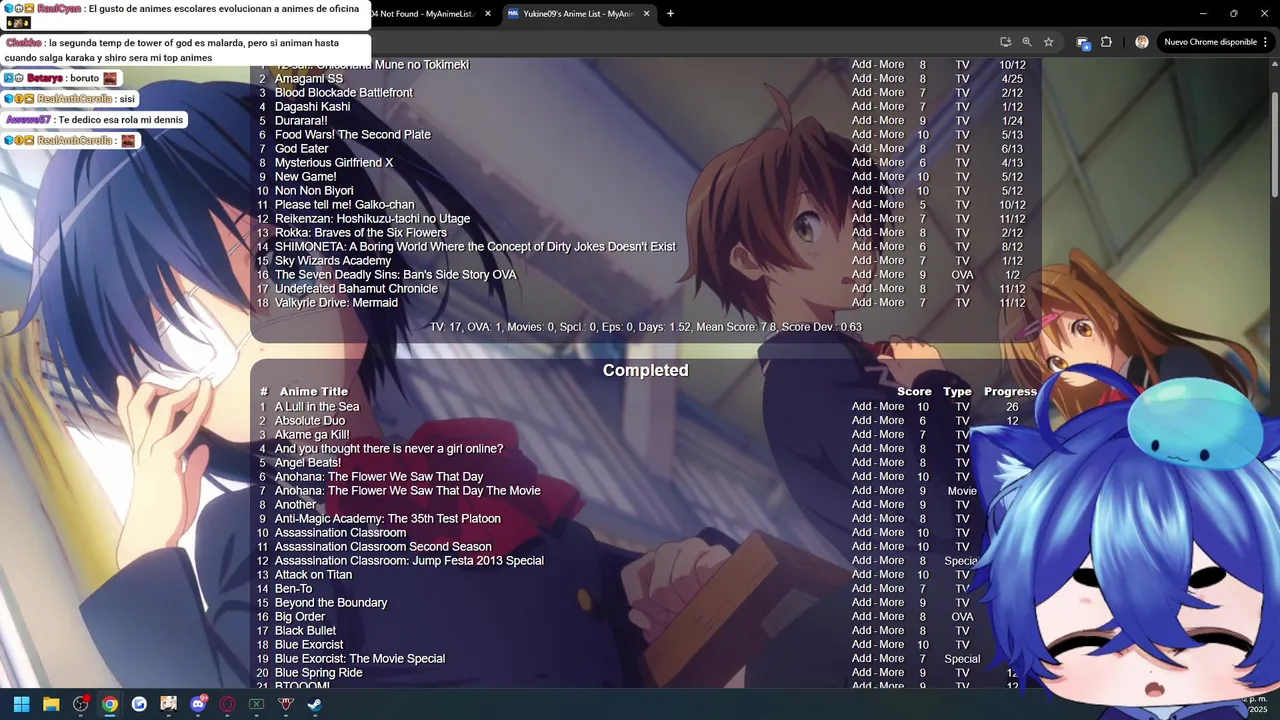The image size is (1280, 720).
Task: Open Undefeated Bahamut Chronicle
Action: tap(356, 289)
